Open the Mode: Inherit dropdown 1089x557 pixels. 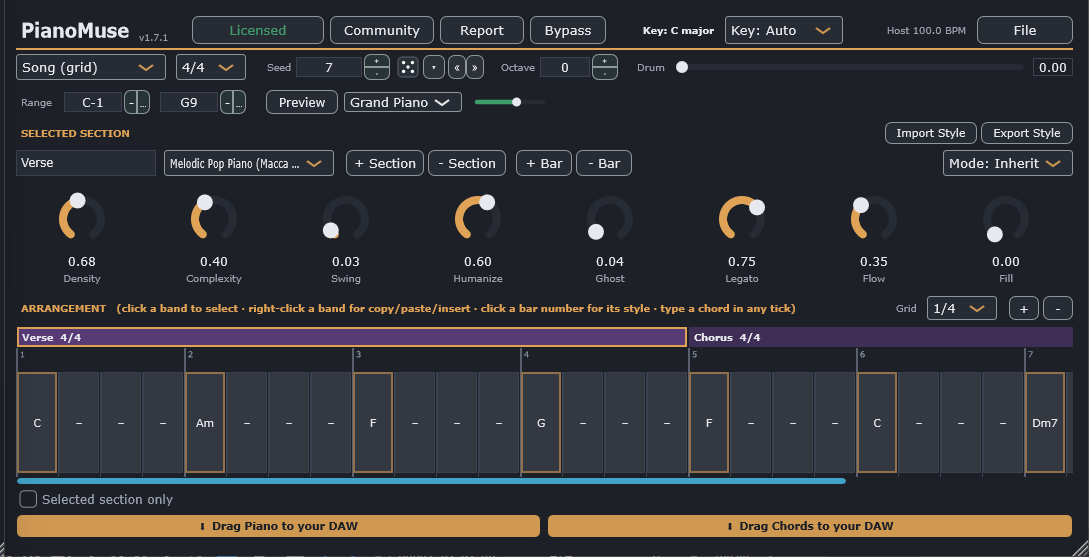tap(1008, 163)
